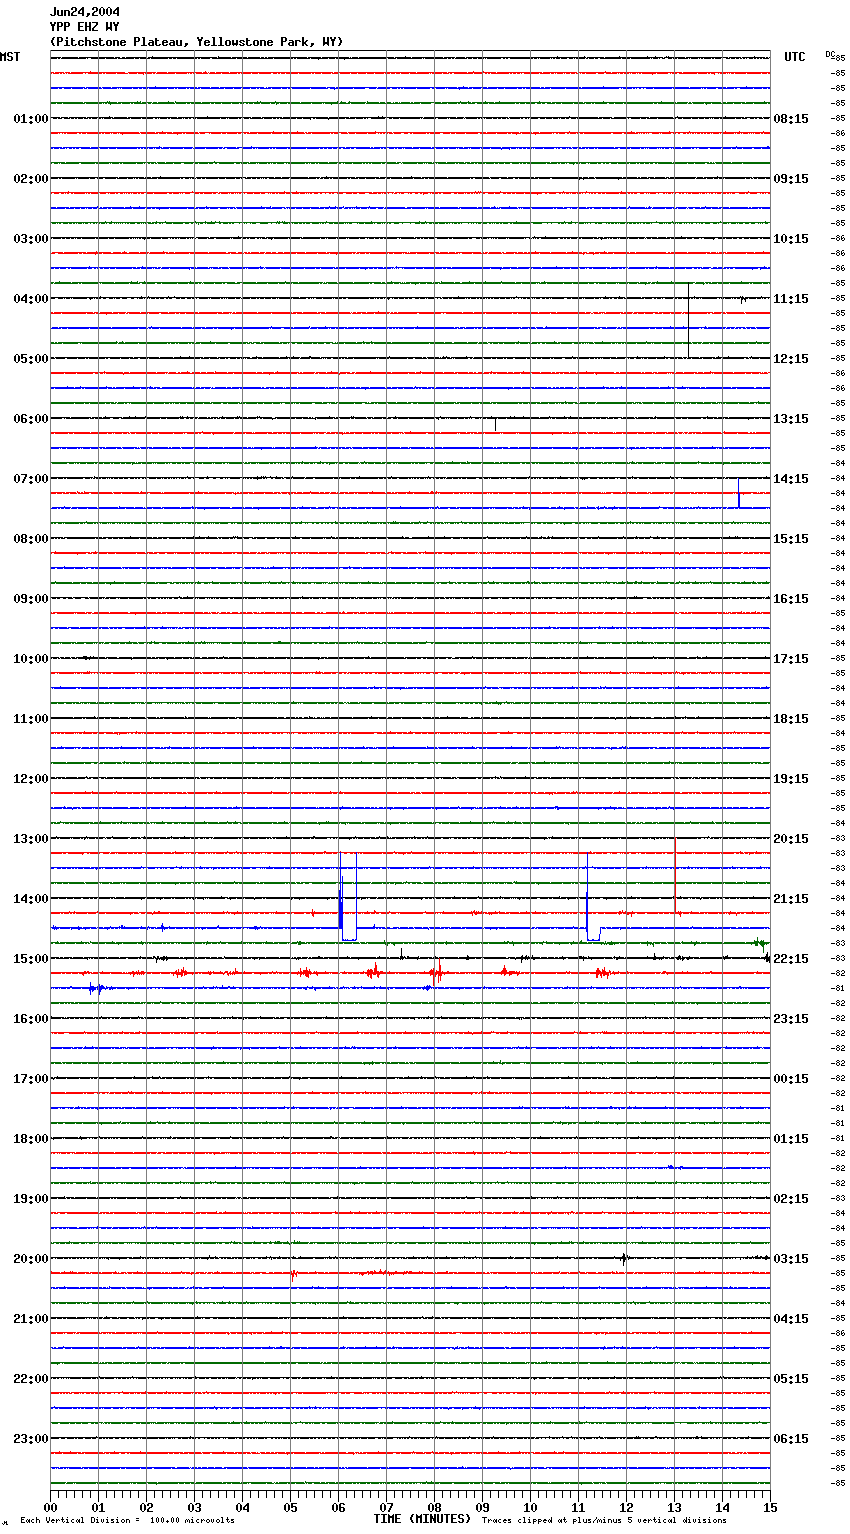Select the 07:00 MST hour label
This screenshot has width=850, height=1534.
(x=31, y=479)
